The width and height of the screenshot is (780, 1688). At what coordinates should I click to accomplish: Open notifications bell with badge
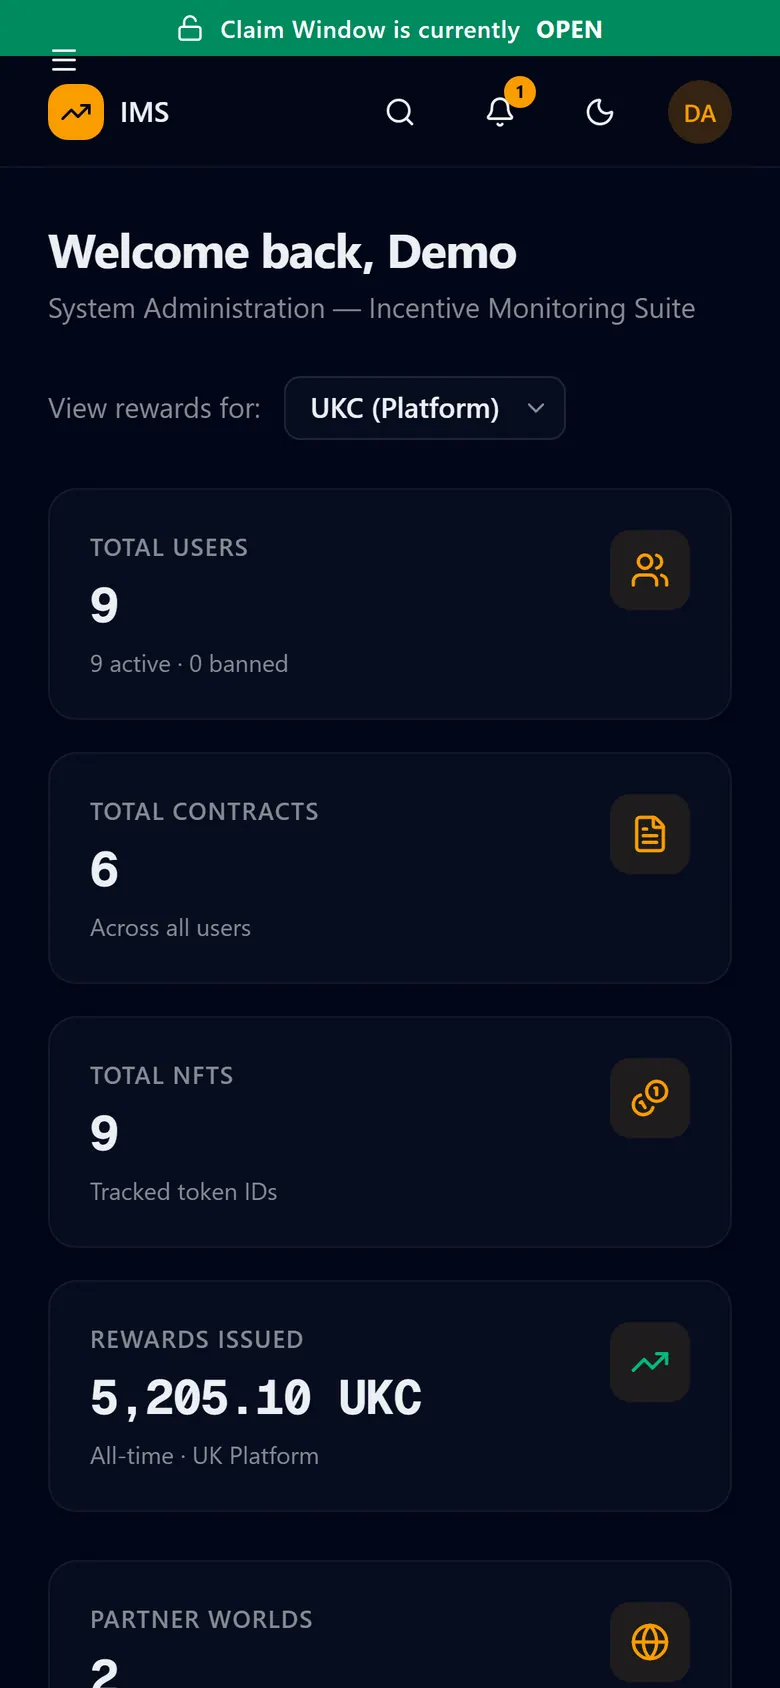(500, 112)
